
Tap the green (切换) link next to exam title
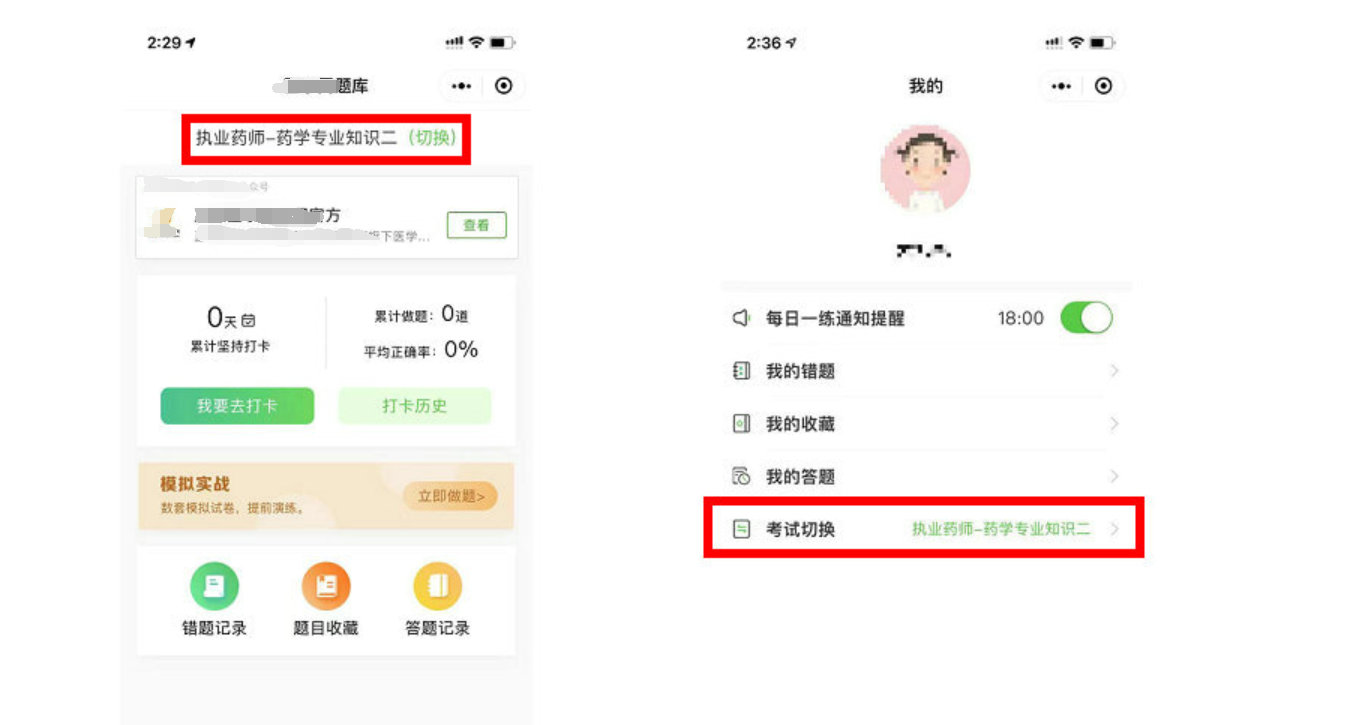432,138
